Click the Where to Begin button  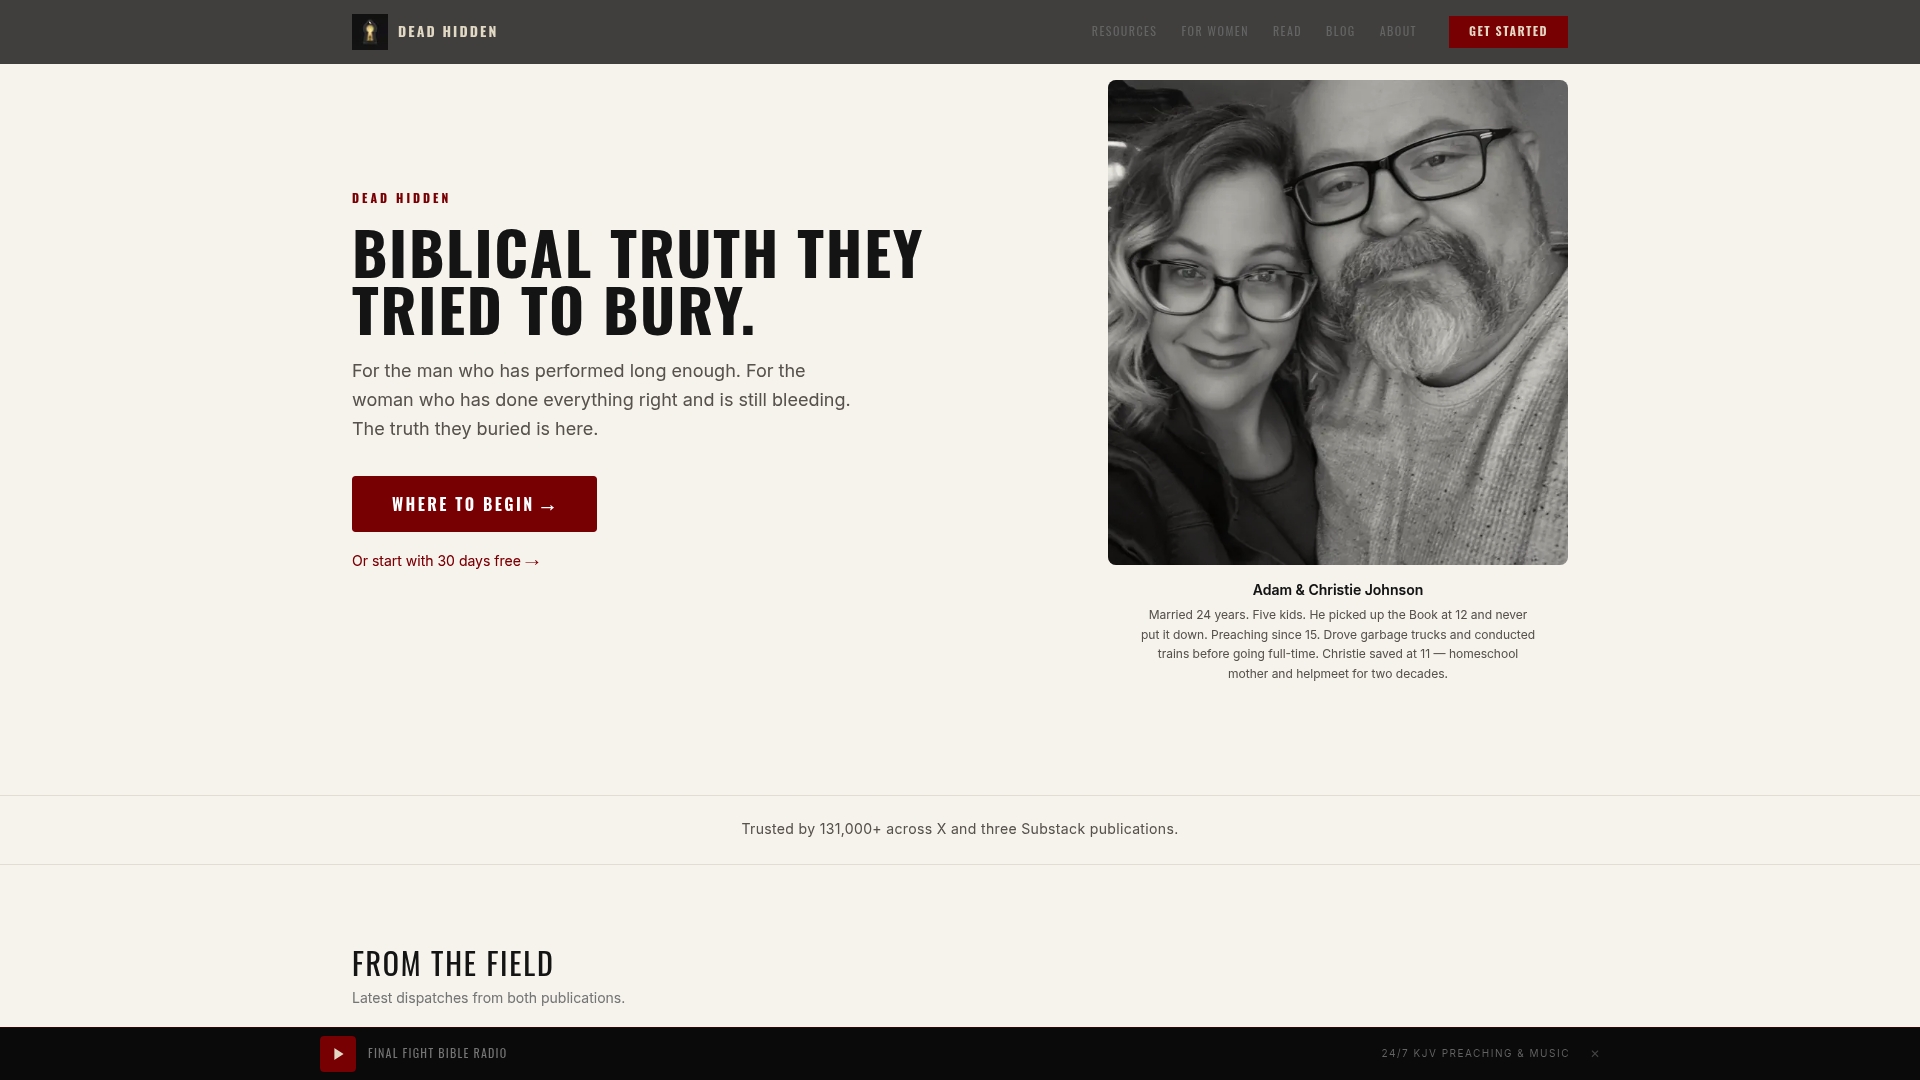474,504
